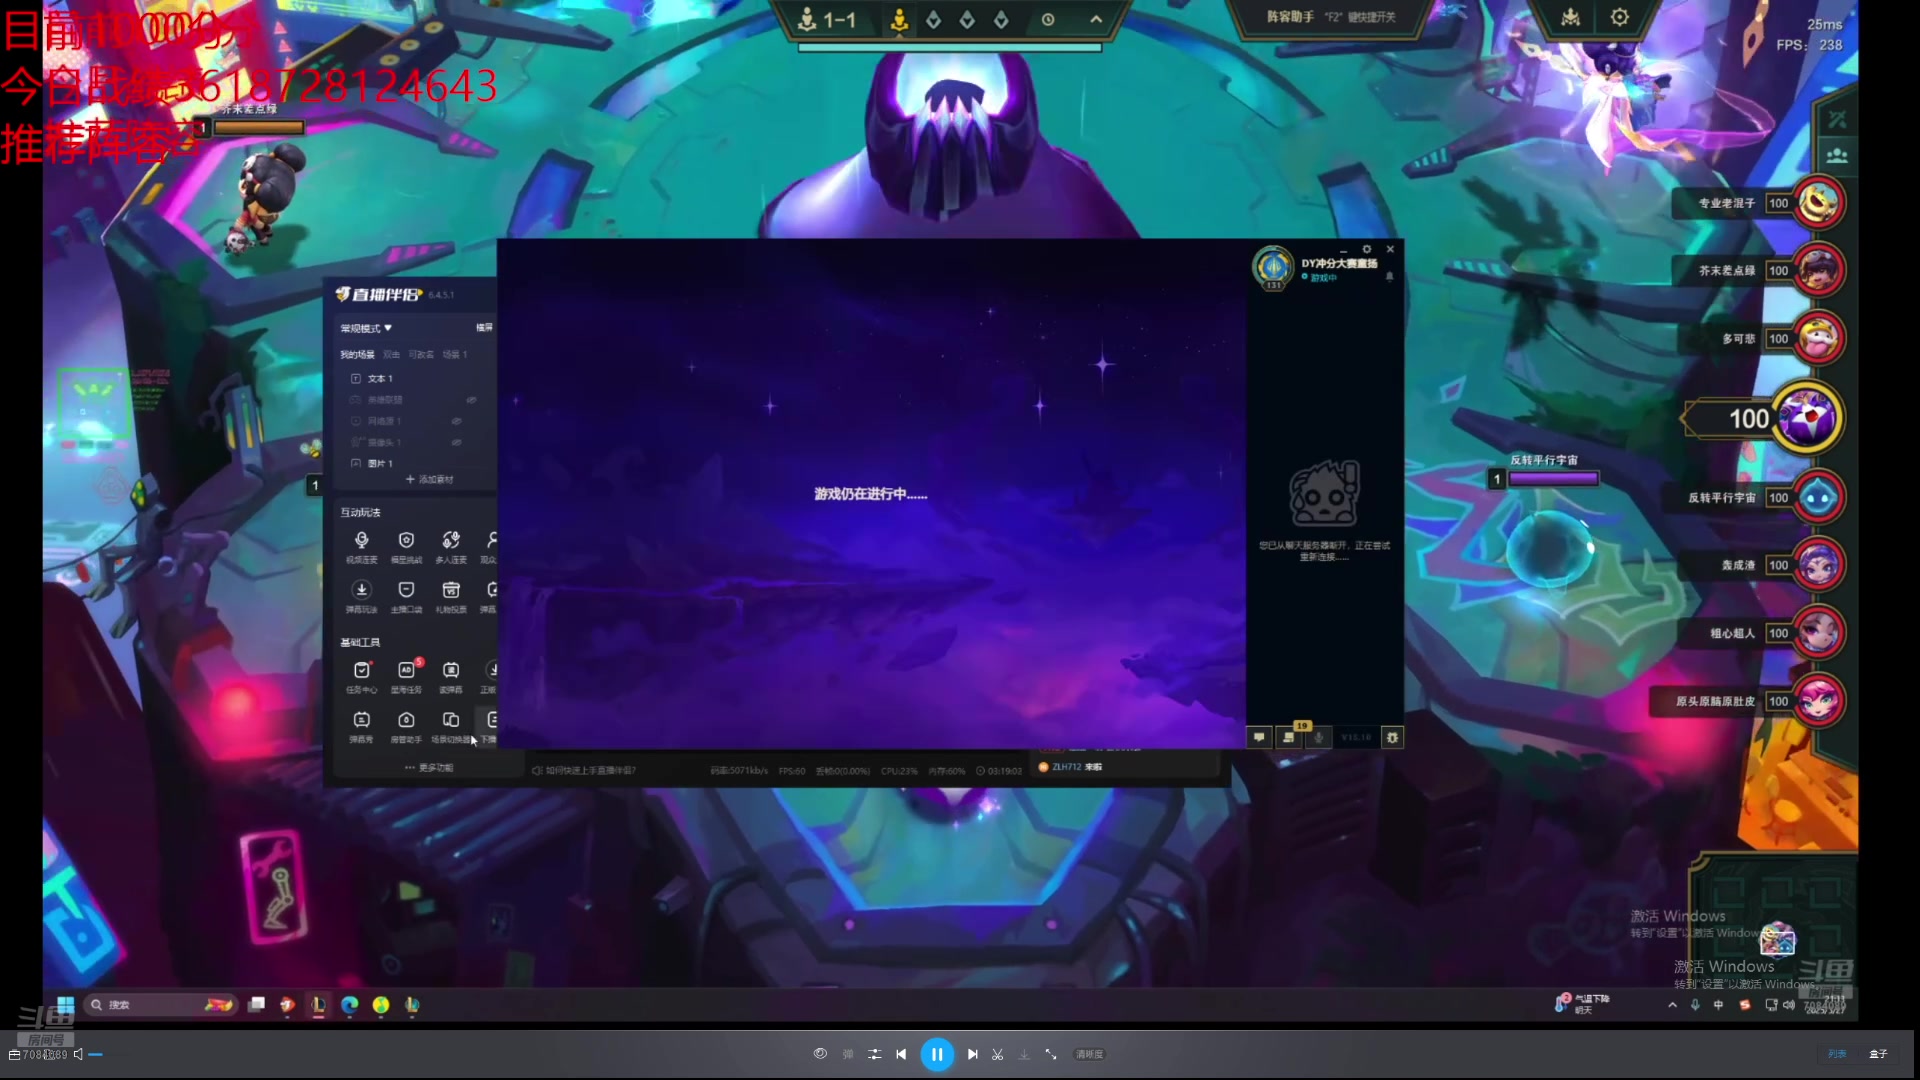Open Windows Start button on taskbar

(65, 1004)
